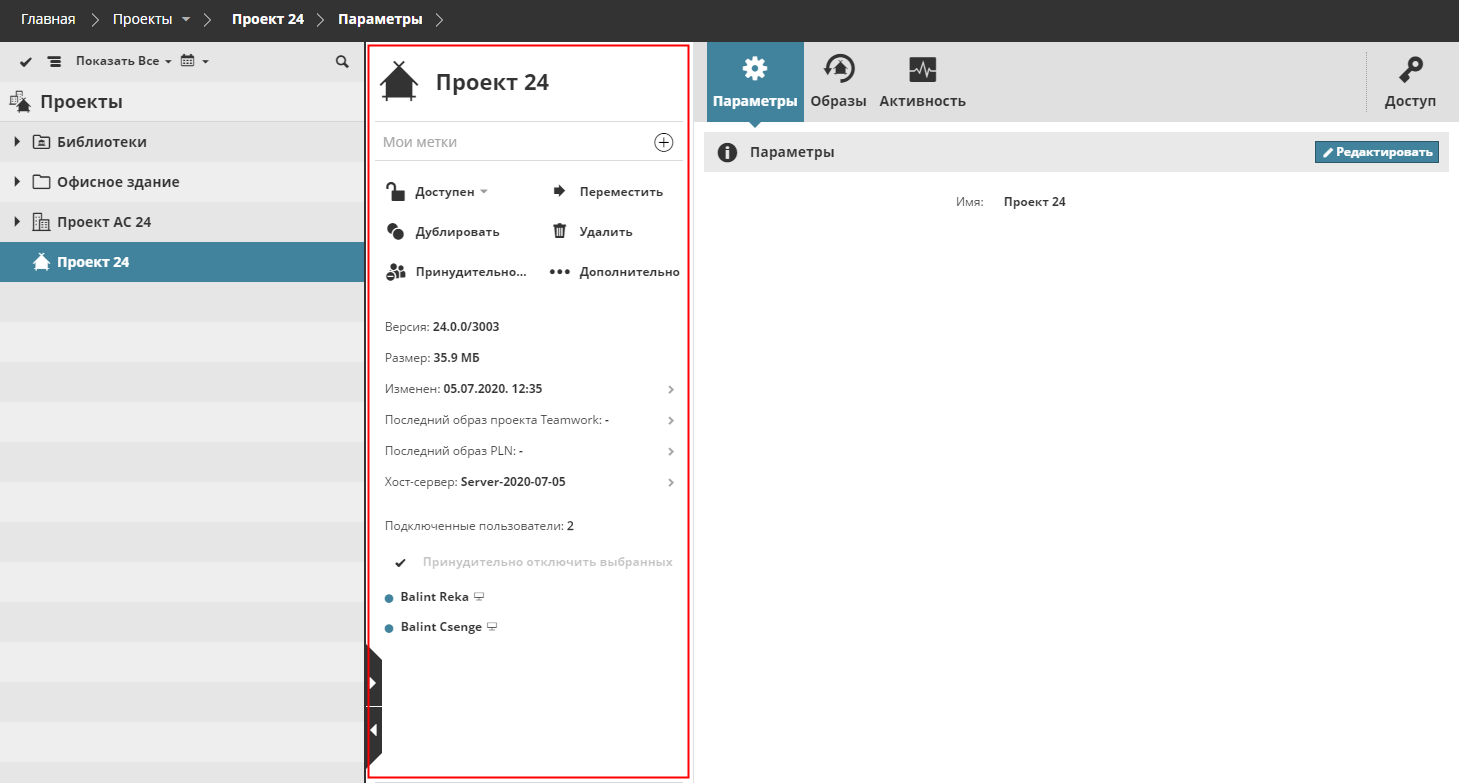The image size is (1459, 783).
Task: Click the left-pointing panel splitter arrow
Action: click(374, 731)
